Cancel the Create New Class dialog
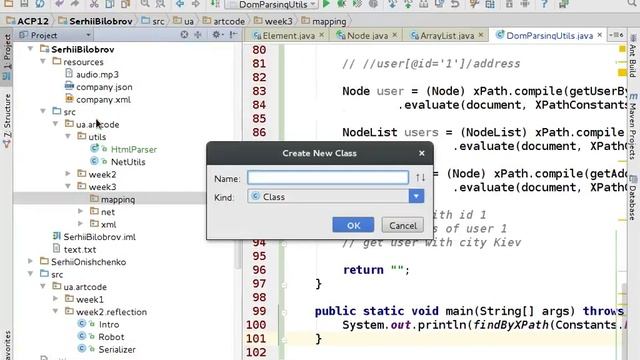The width and height of the screenshot is (640, 360). (x=402, y=225)
